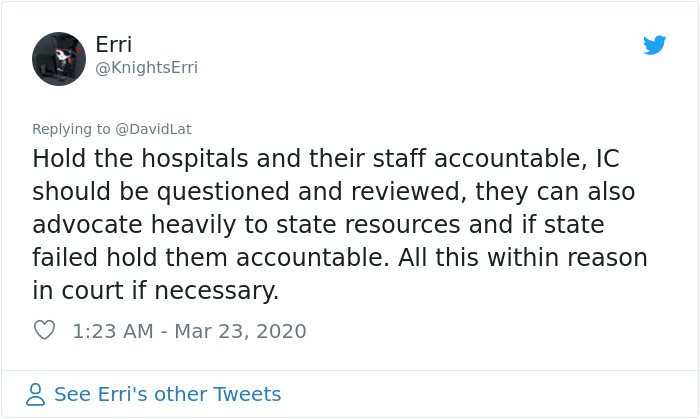This screenshot has width=700, height=419.
Task: Click the display name Erri
Action: pyautogui.click(x=112, y=44)
